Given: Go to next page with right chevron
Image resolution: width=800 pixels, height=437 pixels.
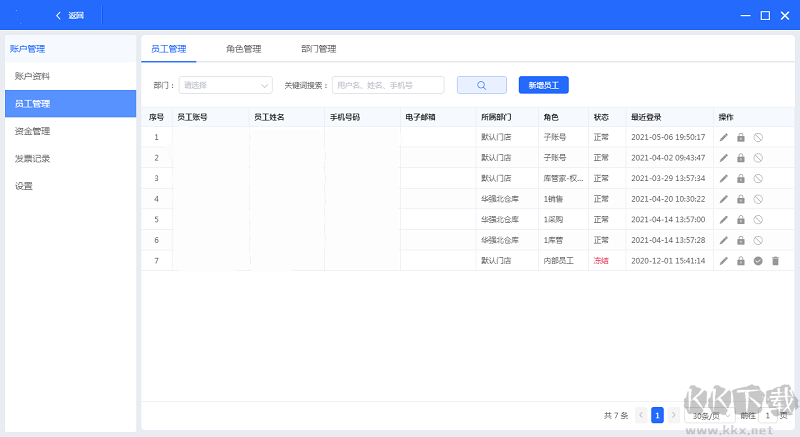Looking at the screenshot, I should point(673,415).
